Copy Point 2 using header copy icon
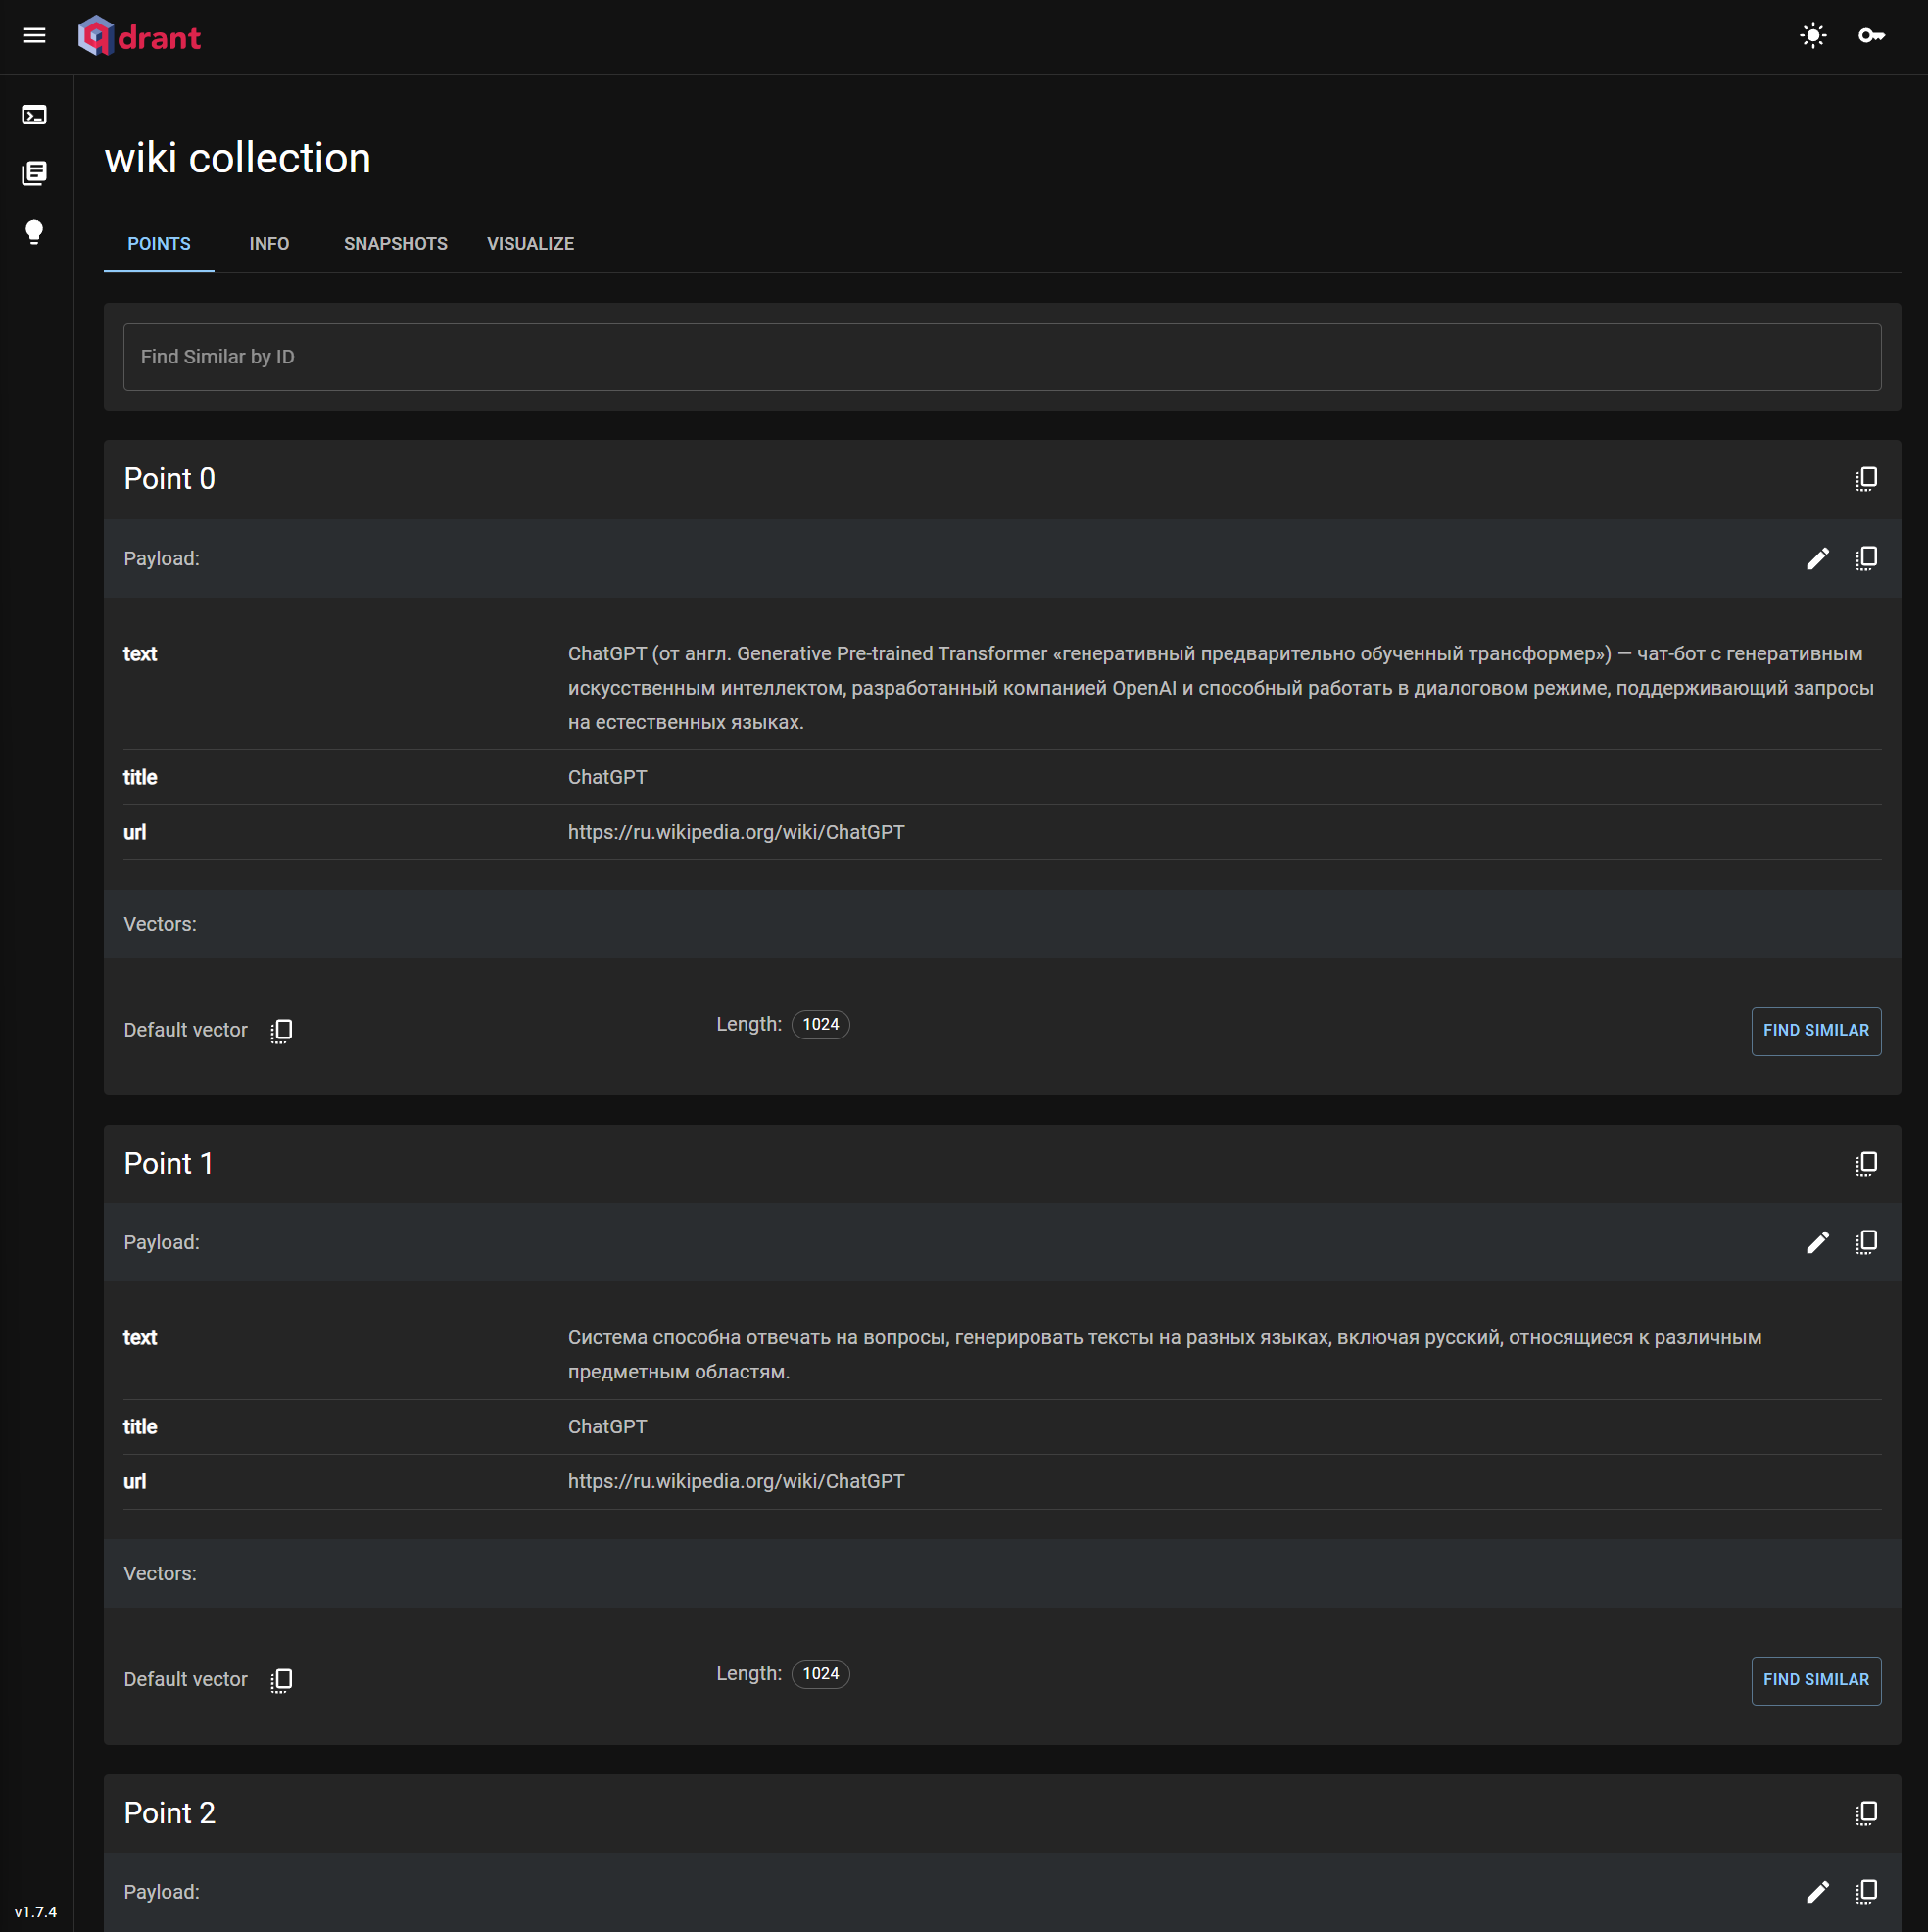This screenshot has width=1928, height=1932. [1866, 1813]
